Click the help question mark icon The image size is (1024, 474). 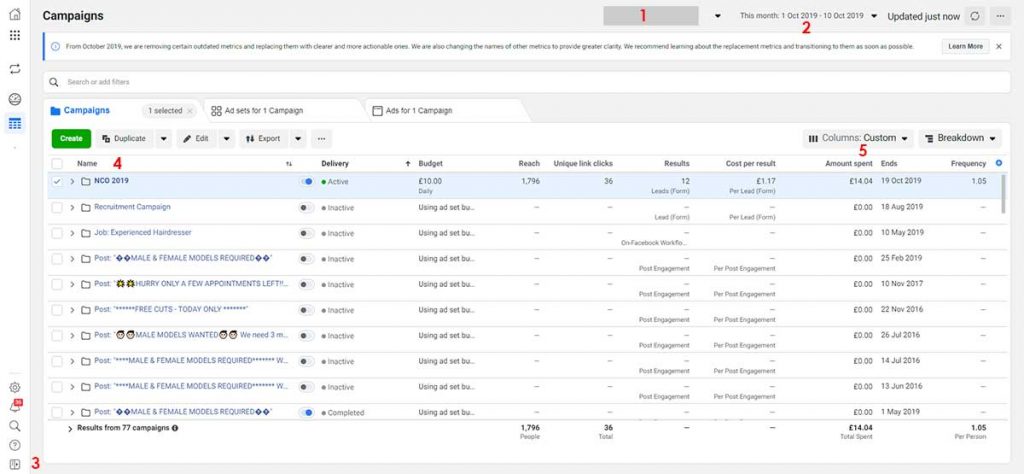tap(14, 445)
